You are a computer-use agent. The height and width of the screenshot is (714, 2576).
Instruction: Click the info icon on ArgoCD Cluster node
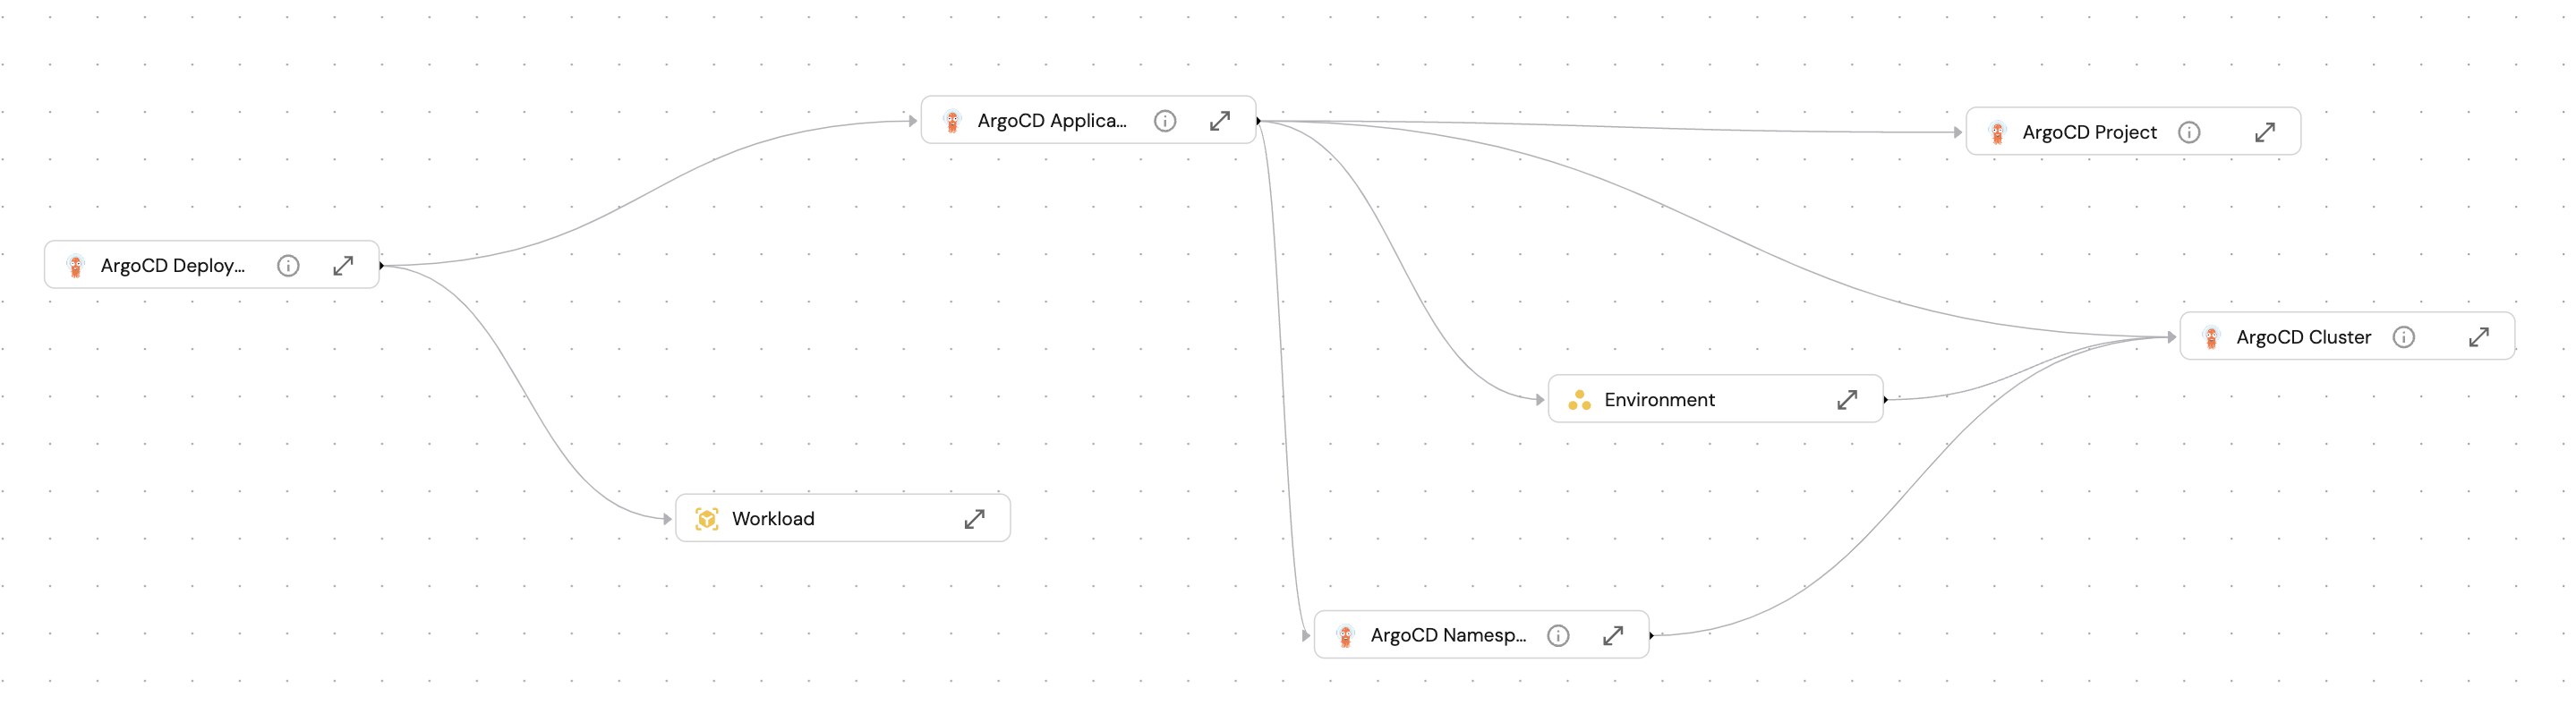2404,337
